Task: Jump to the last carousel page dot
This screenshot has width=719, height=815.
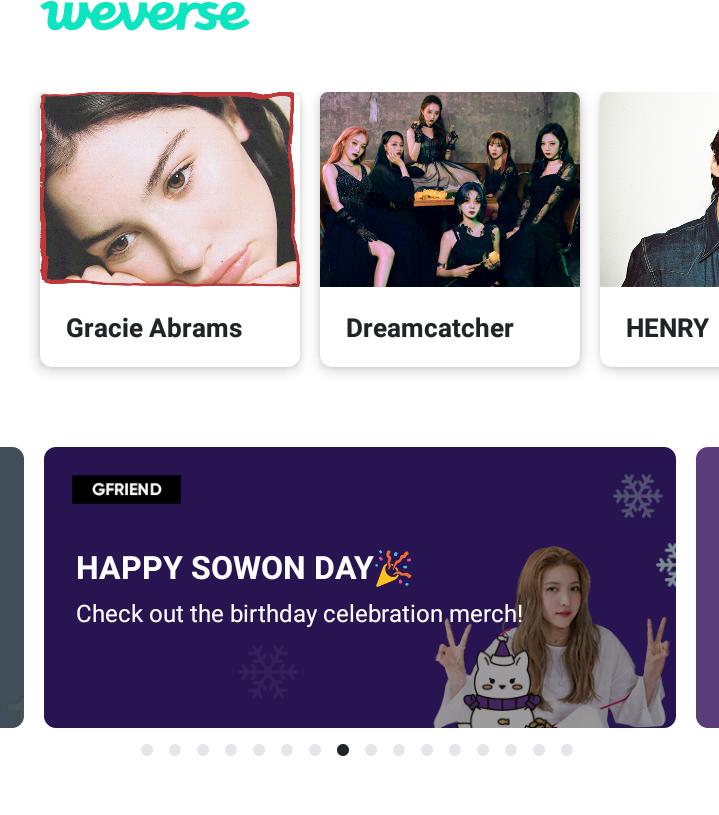Action: point(567,750)
